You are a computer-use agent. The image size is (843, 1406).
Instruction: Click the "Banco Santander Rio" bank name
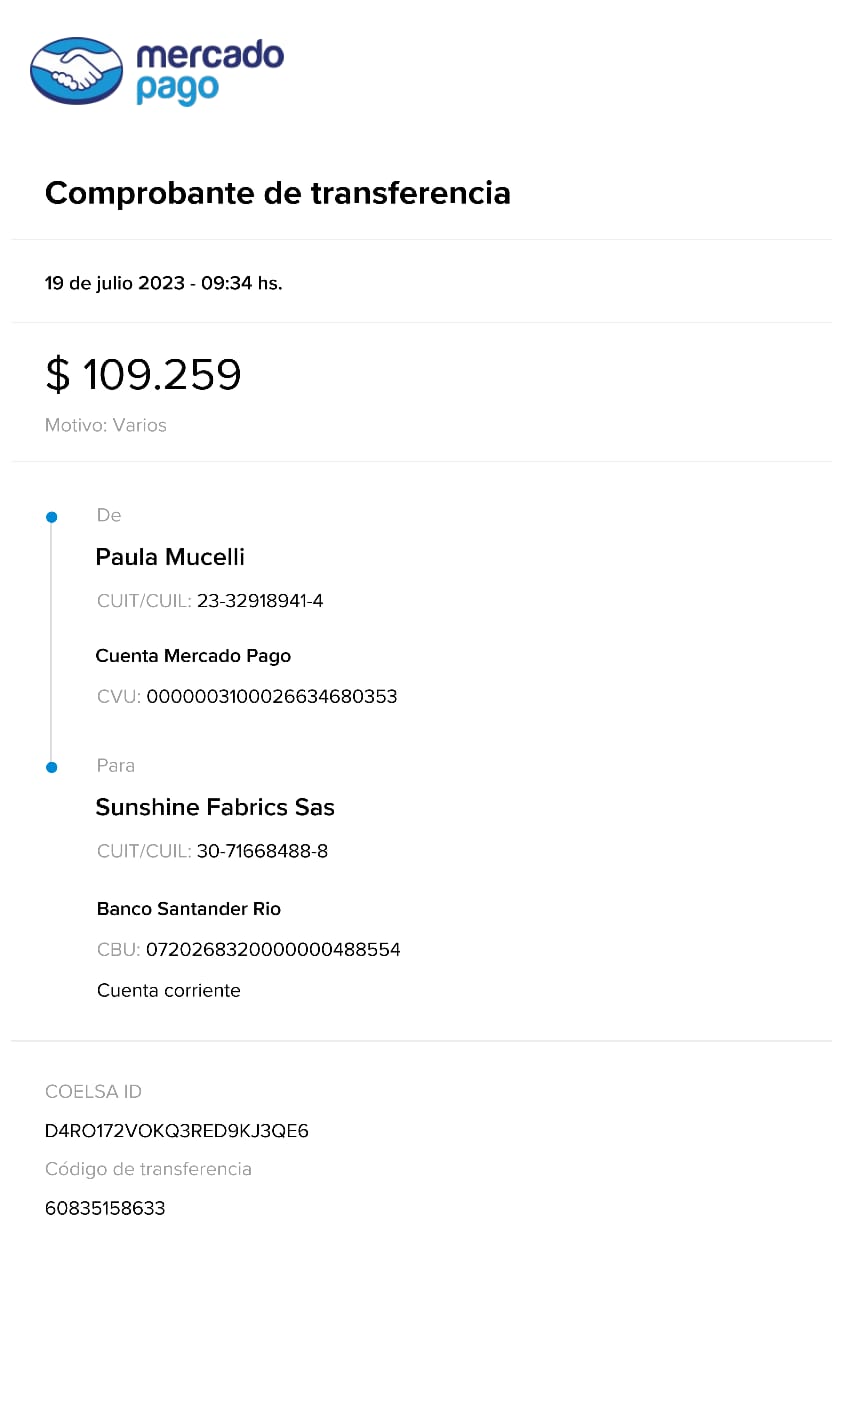click(189, 909)
